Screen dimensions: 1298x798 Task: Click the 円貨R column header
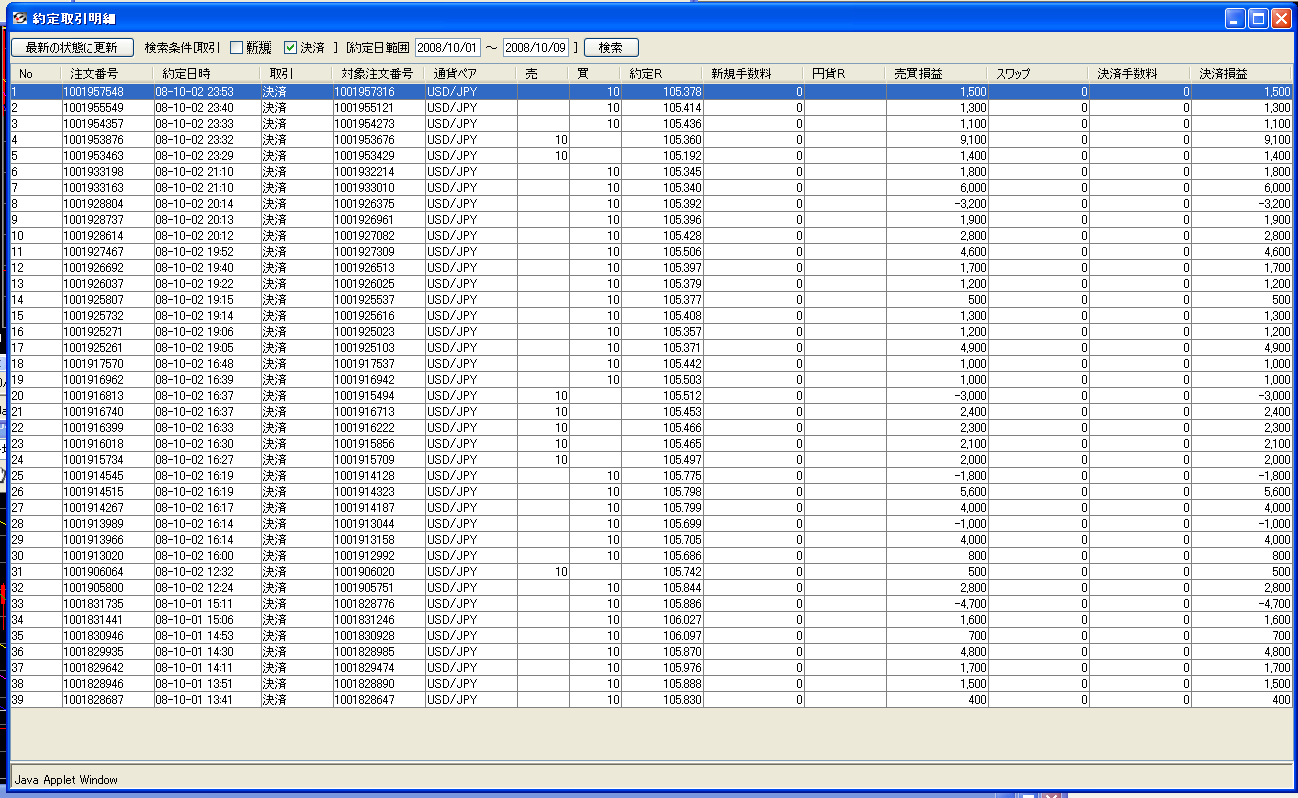(846, 74)
